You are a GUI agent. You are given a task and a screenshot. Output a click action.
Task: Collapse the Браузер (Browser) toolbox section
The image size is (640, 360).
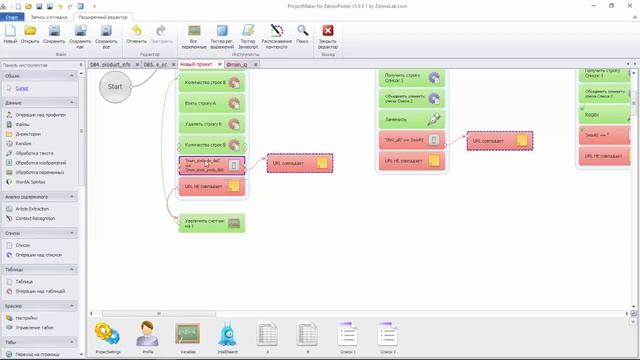(72, 306)
